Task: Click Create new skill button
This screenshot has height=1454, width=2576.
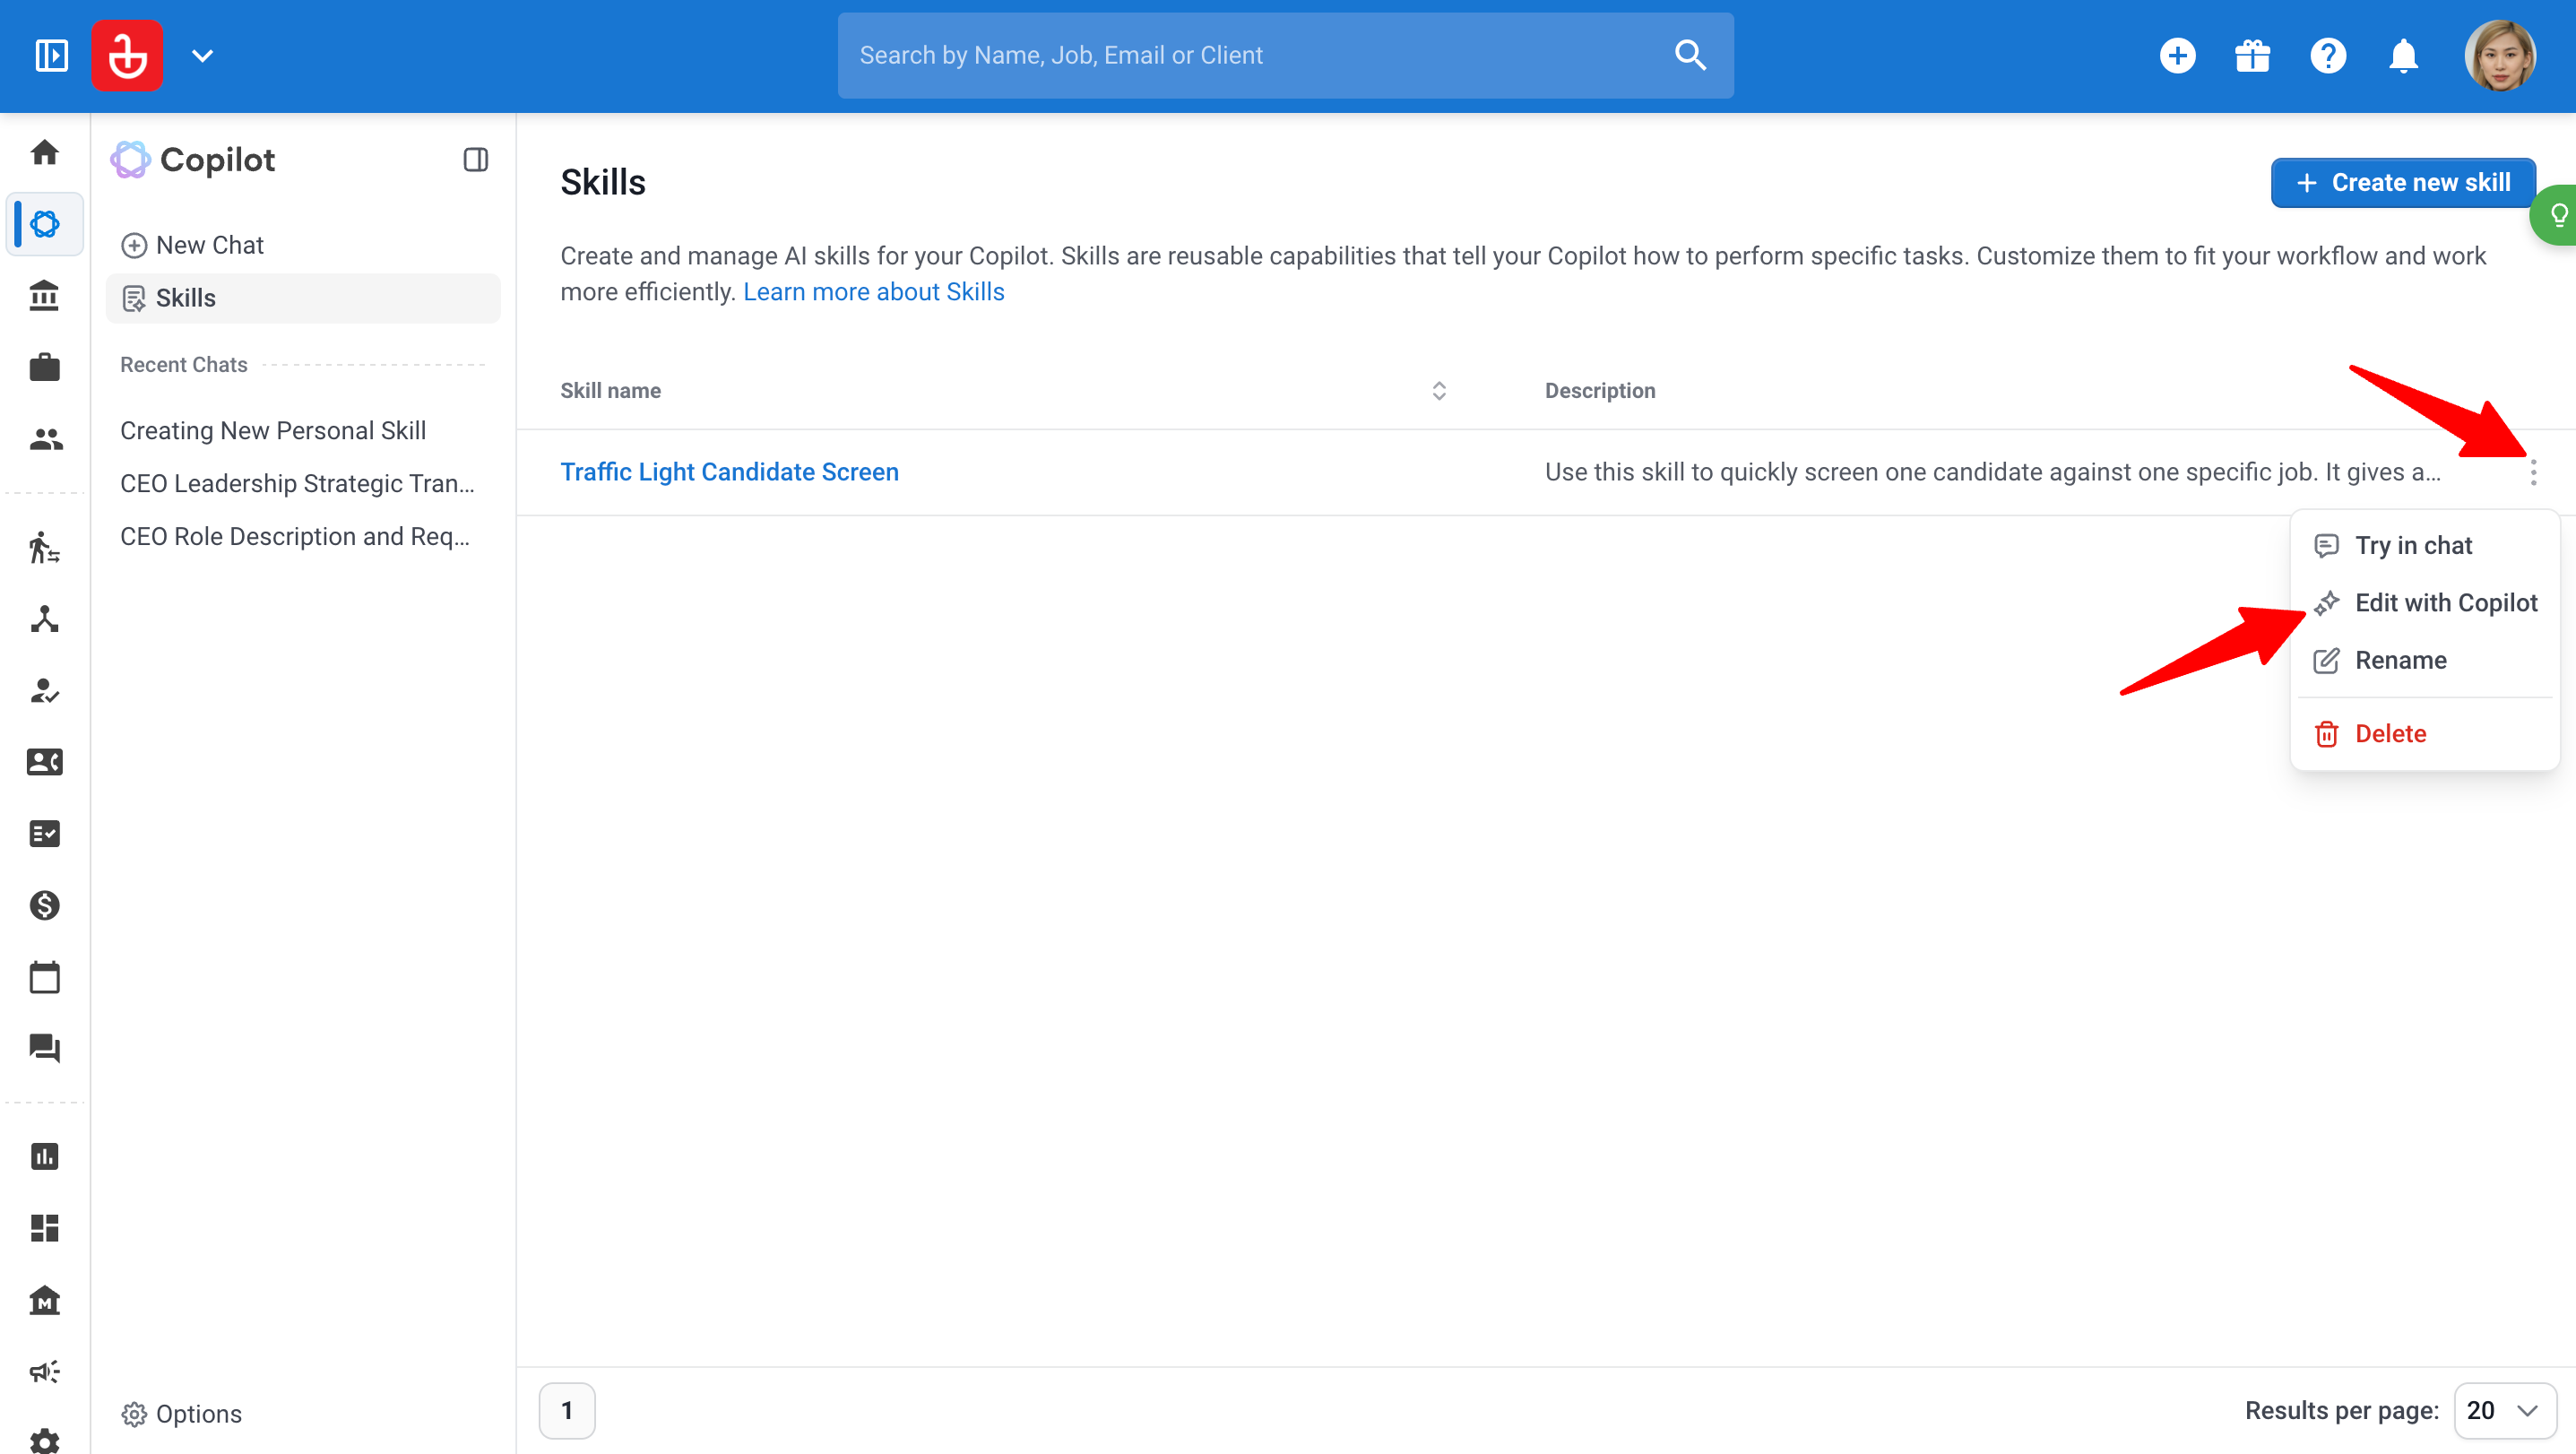Action: point(2403,183)
